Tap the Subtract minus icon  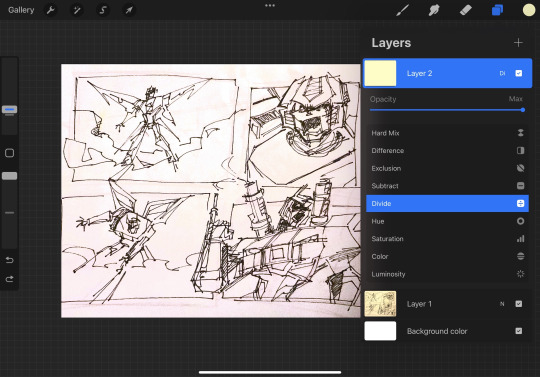(520, 186)
